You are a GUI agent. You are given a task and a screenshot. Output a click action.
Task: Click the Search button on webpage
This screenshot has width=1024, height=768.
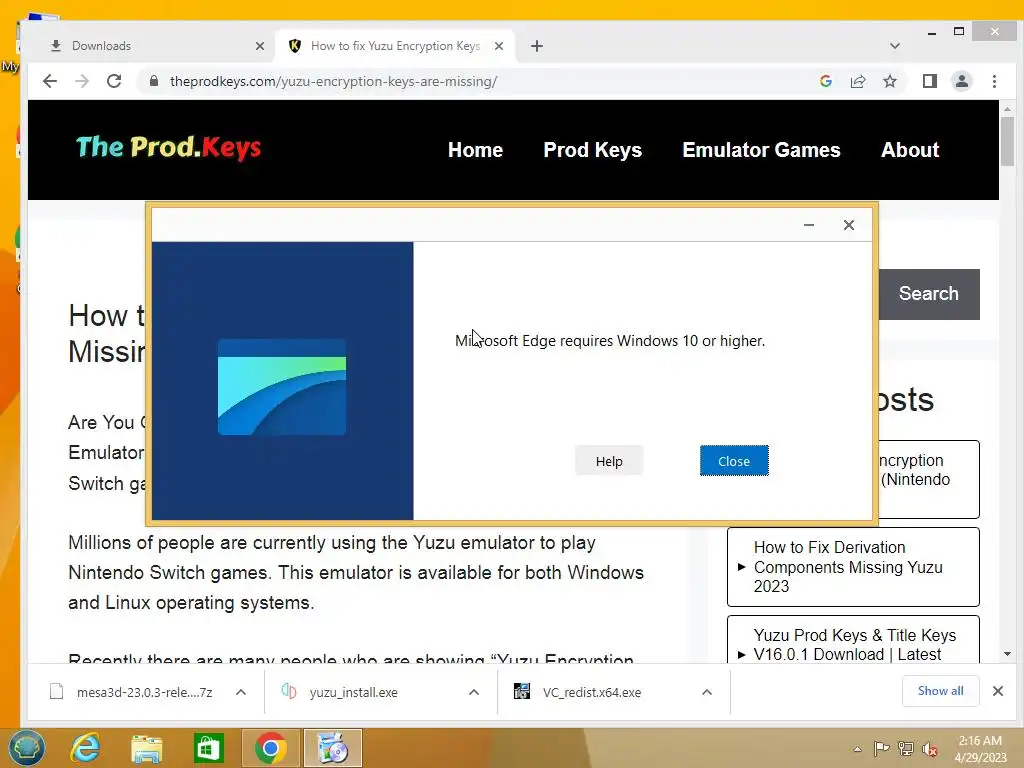[x=929, y=294]
